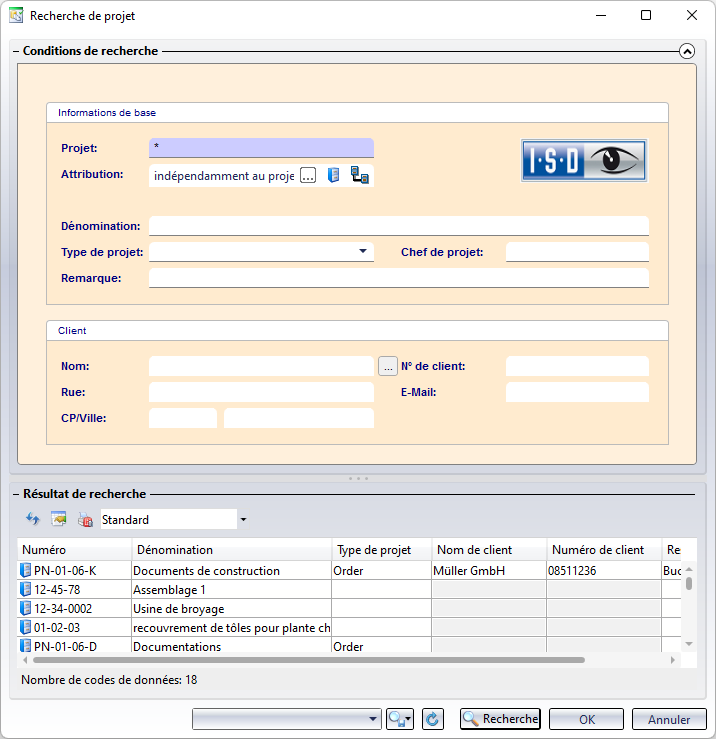
Task: Click the refresh icon next to Recherche button
Action: pyautogui.click(x=433, y=719)
